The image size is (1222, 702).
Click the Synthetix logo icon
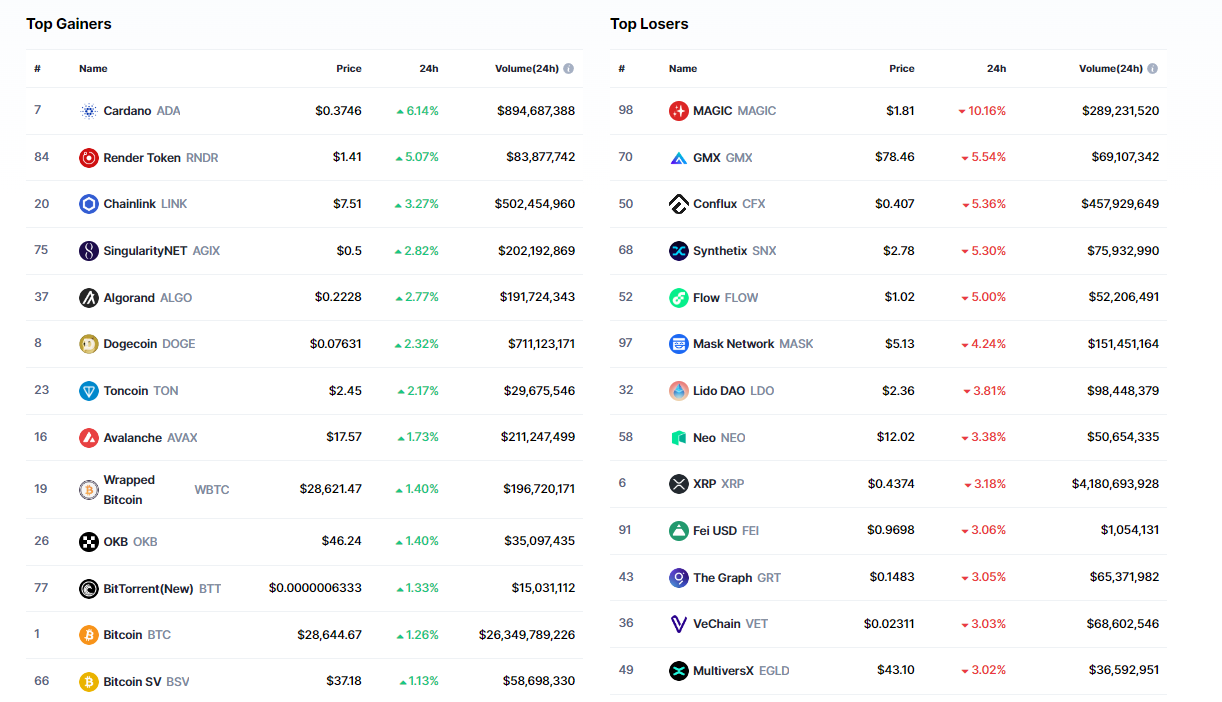pos(679,251)
